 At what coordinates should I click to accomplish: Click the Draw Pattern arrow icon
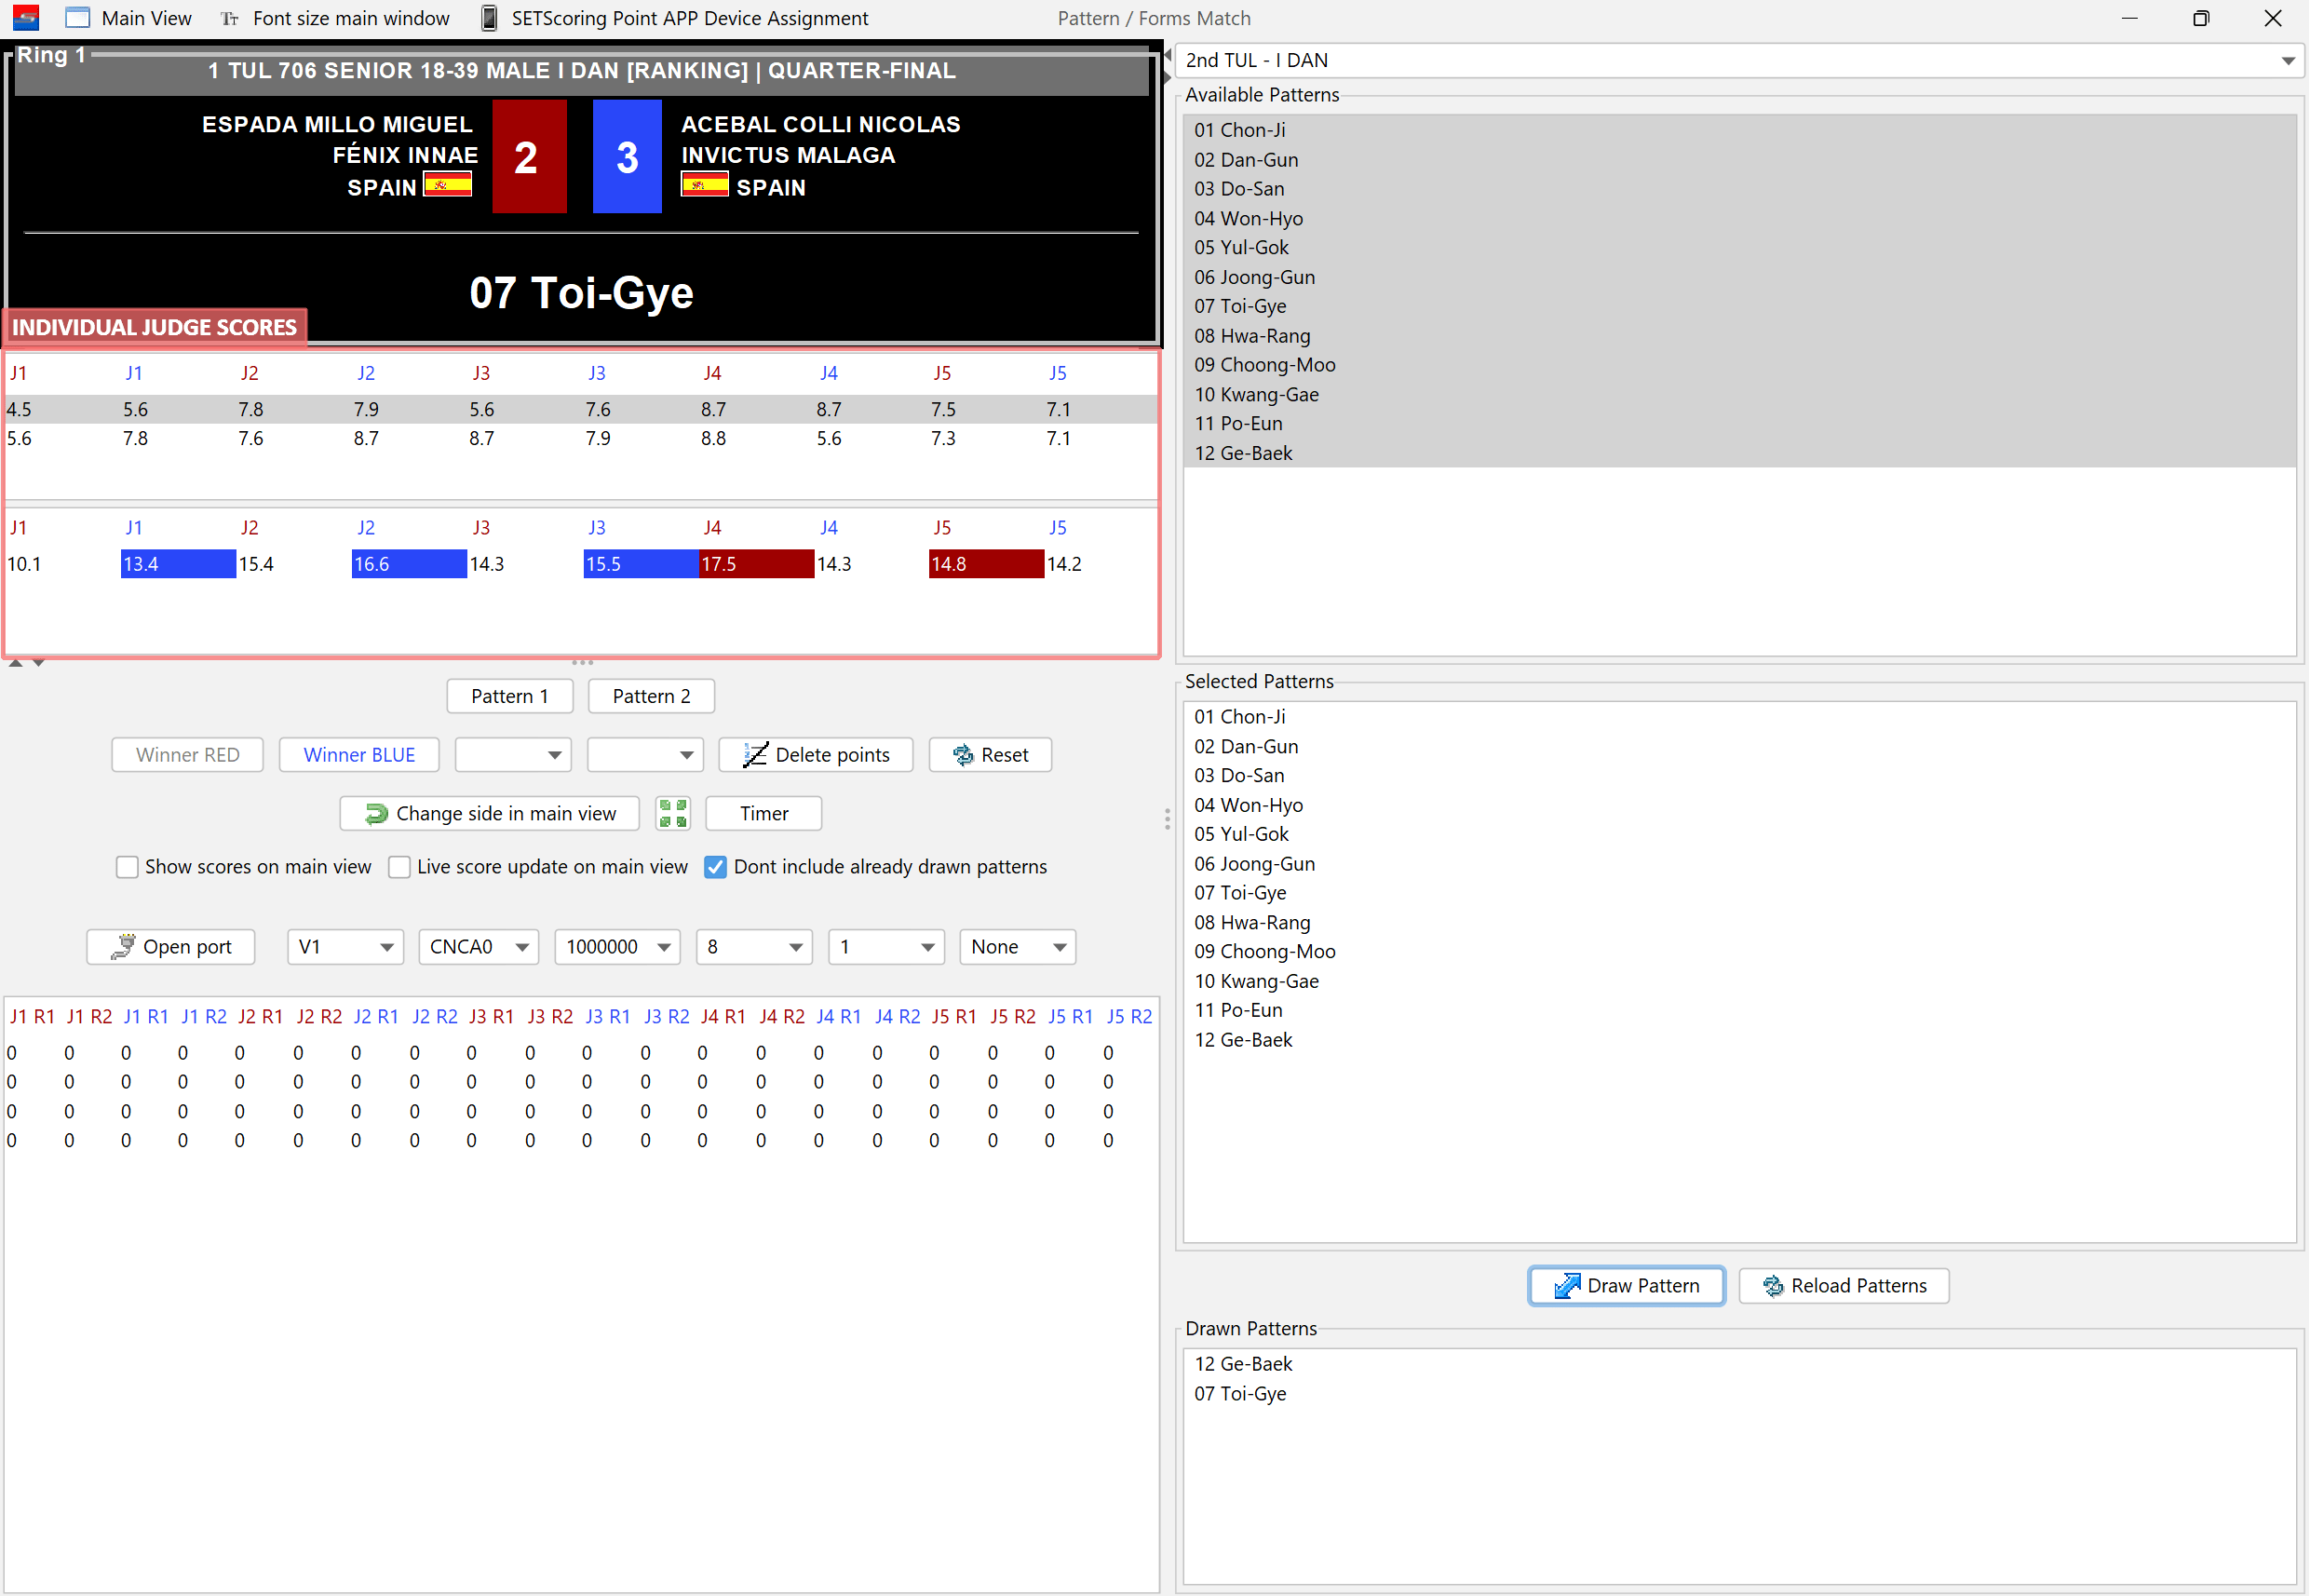pos(1566,1286)
